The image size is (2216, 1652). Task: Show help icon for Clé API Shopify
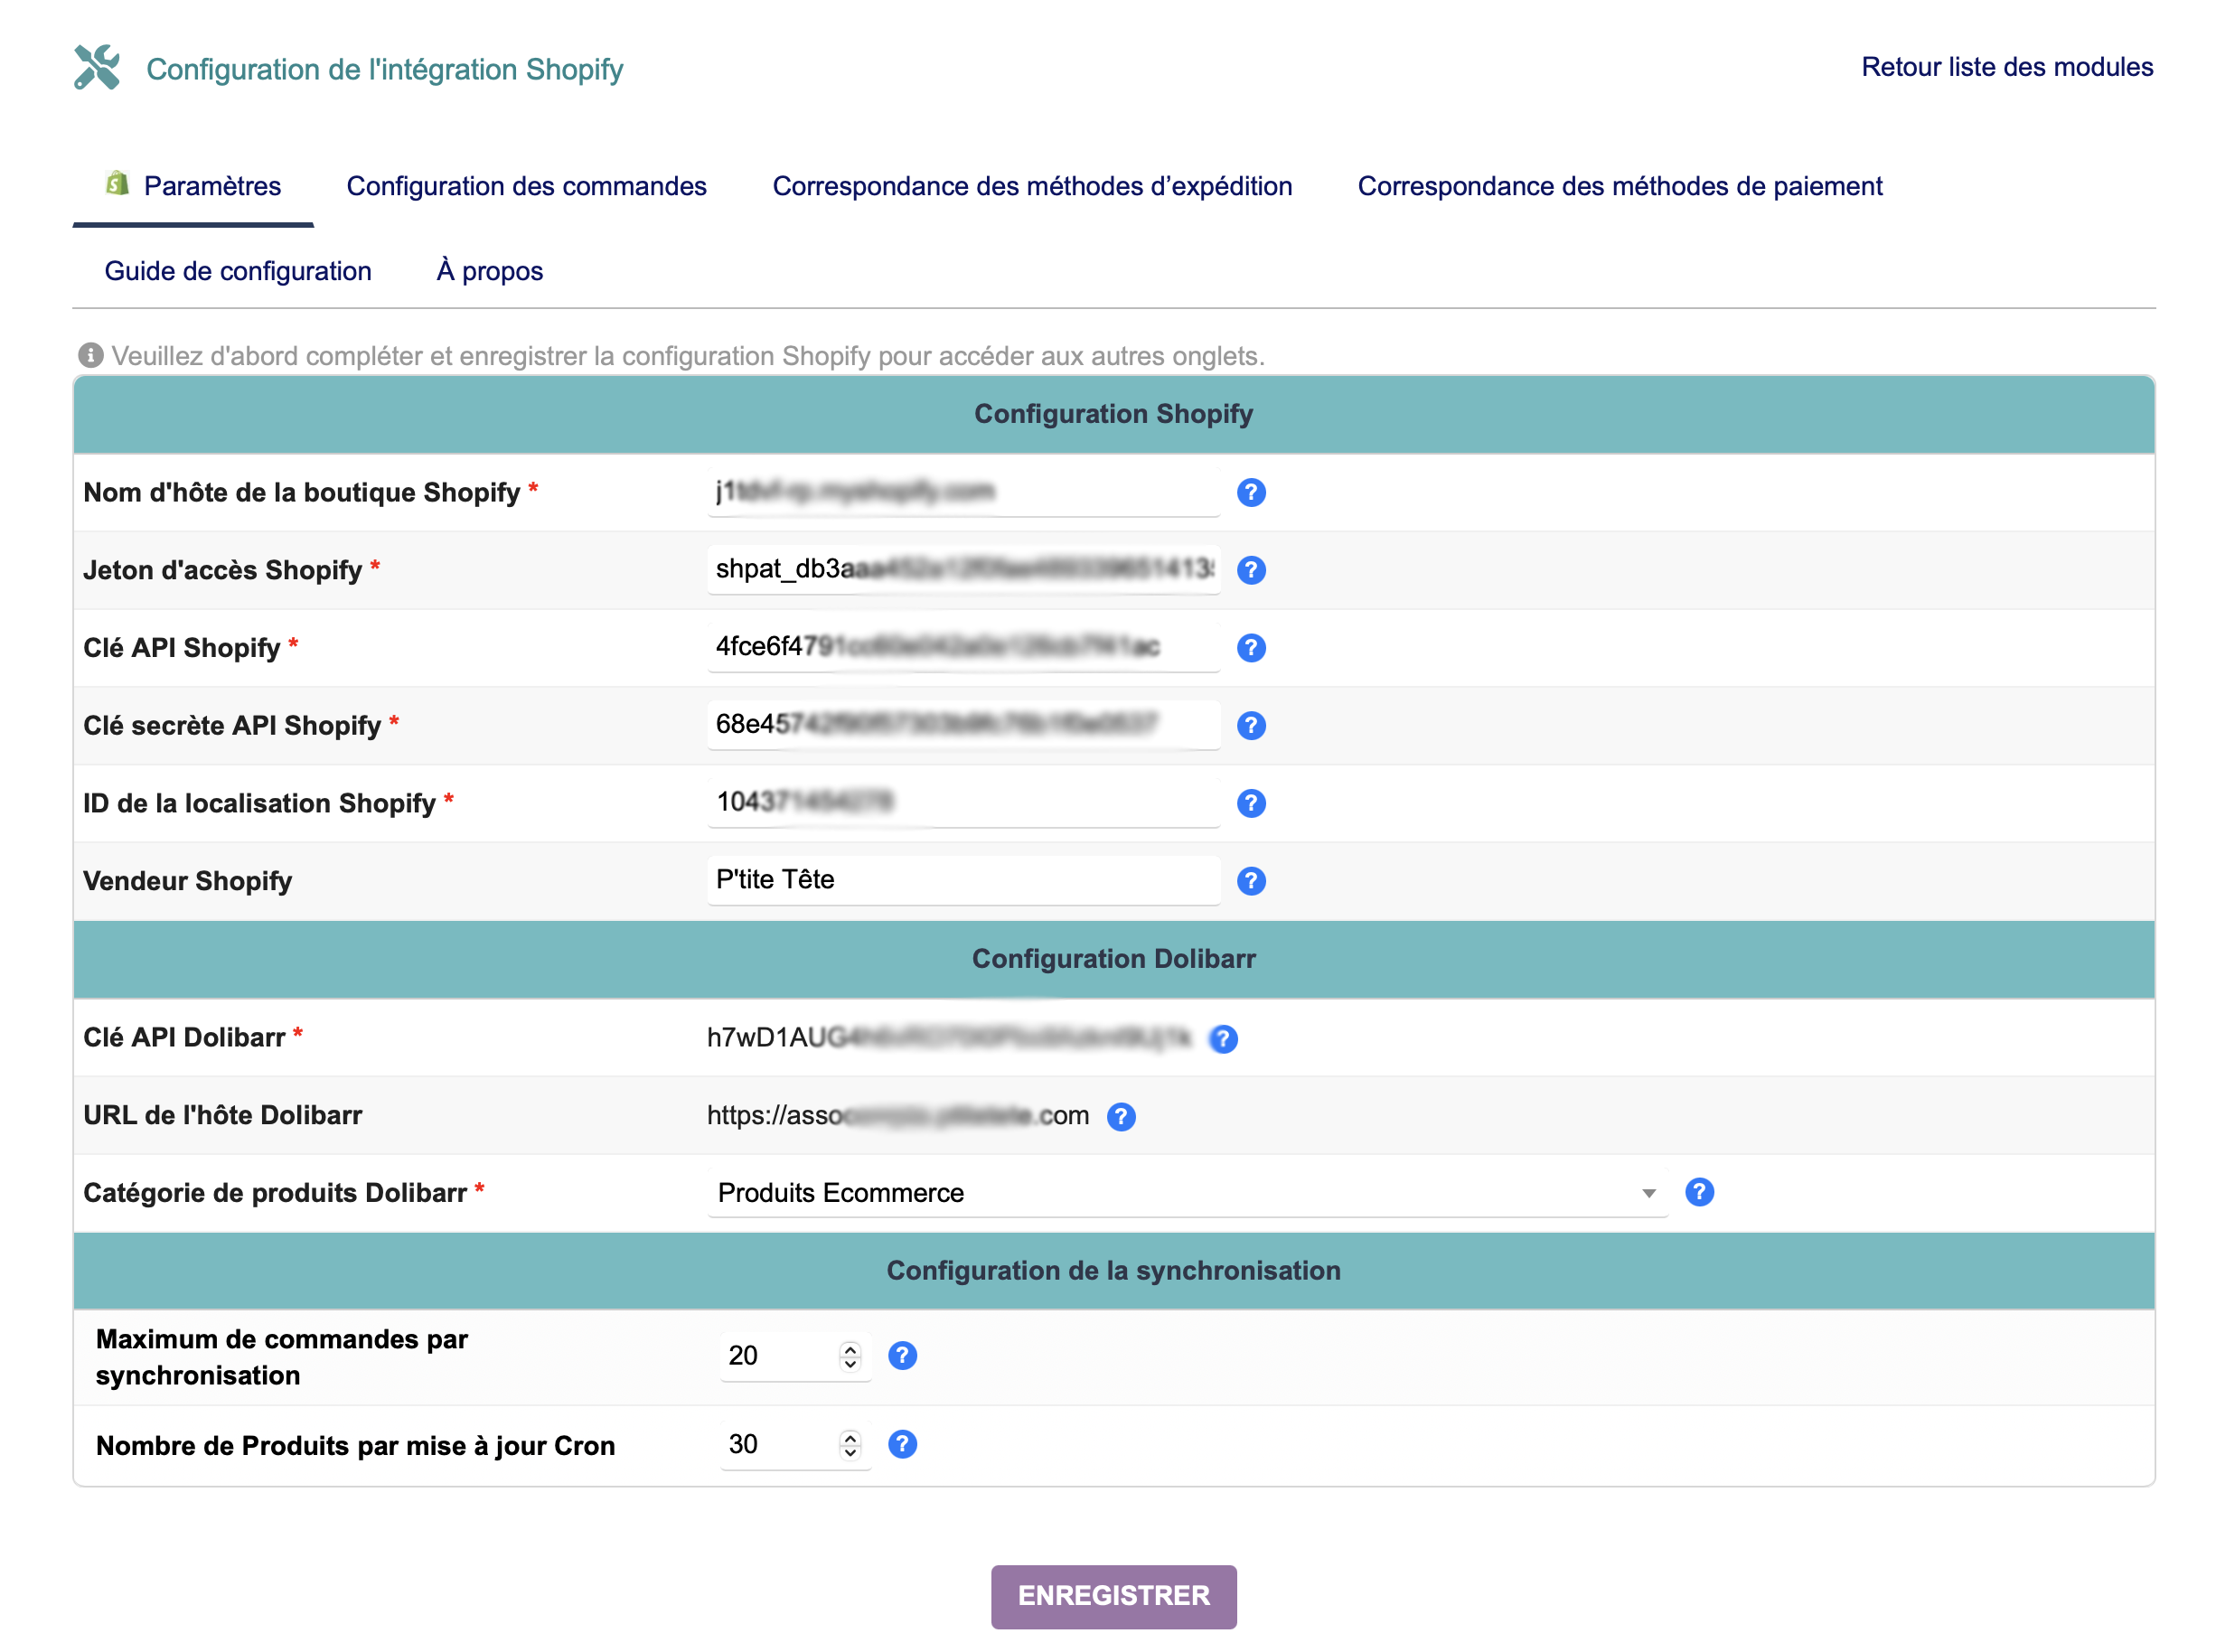1250,648
